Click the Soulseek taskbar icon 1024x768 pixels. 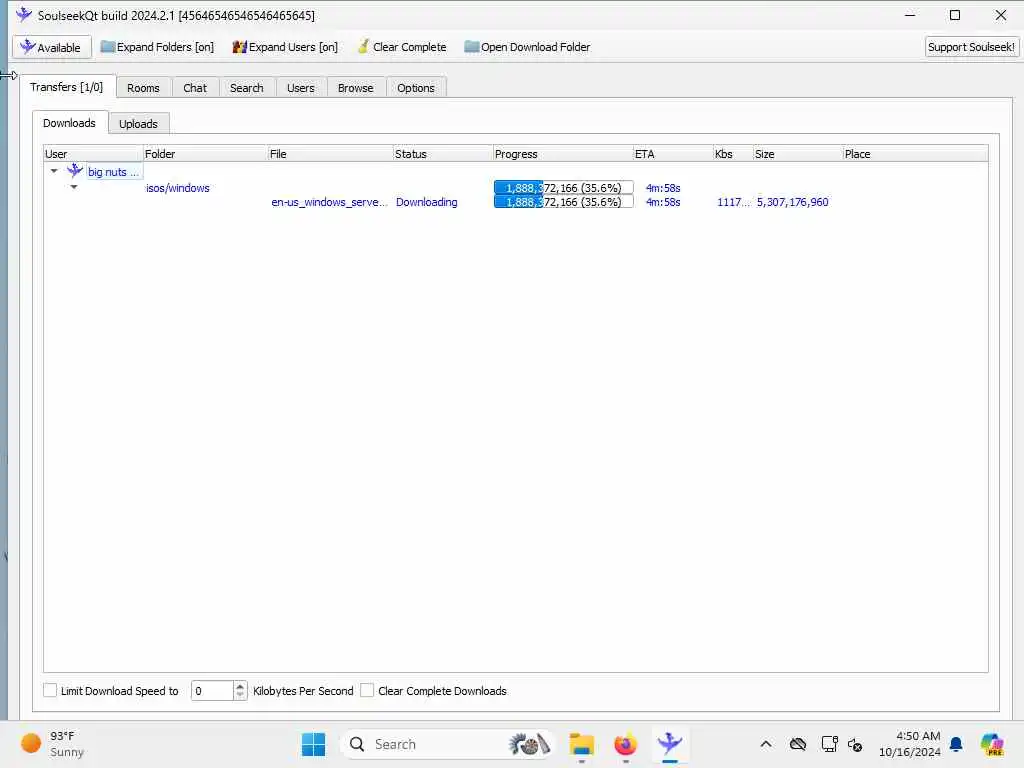coord(669,744)
